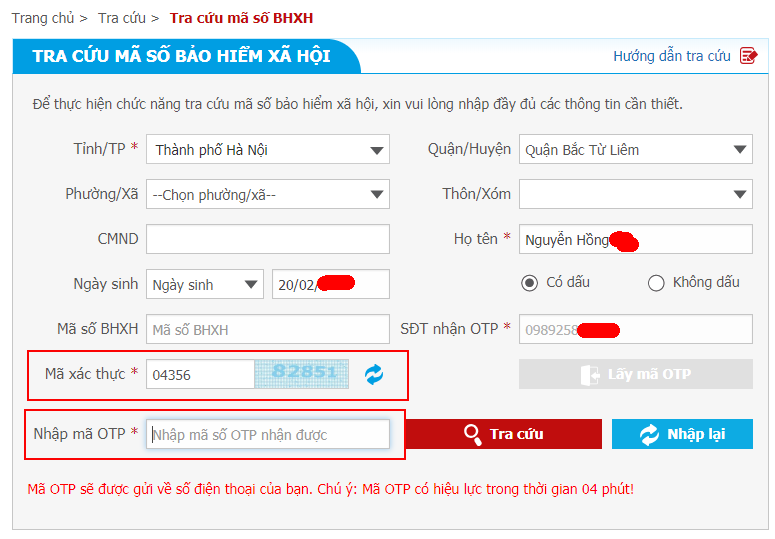
Task: Expand the Phường/Xã dropdown
Action: [x=267, y=194]
